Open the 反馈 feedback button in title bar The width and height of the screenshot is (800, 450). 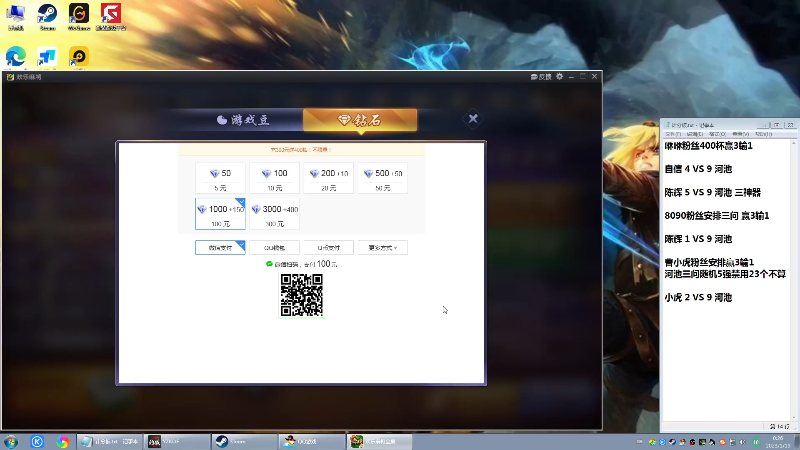point(541,77)
